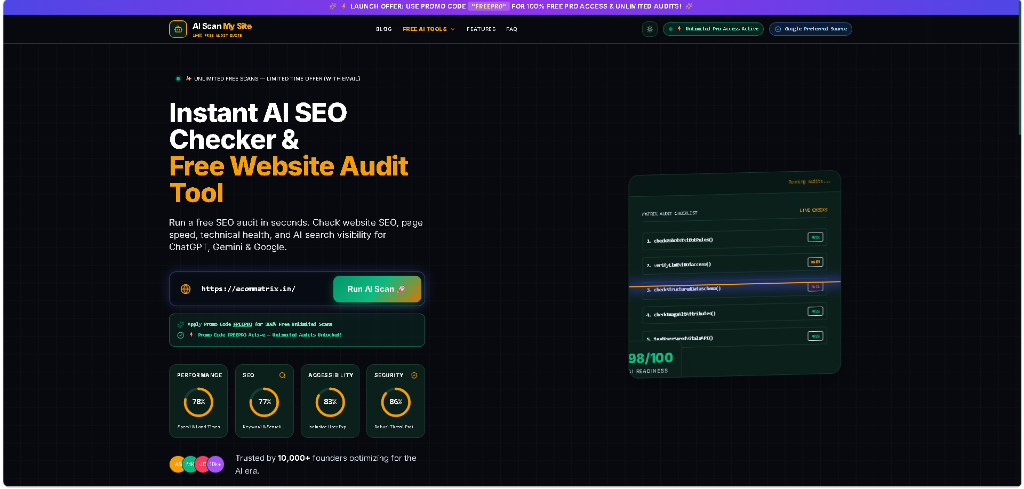Click the Instant AI SEO Checker heading
Image resolution: width=1024 pixels, height=489 pixels.
(x=258, y=127)
